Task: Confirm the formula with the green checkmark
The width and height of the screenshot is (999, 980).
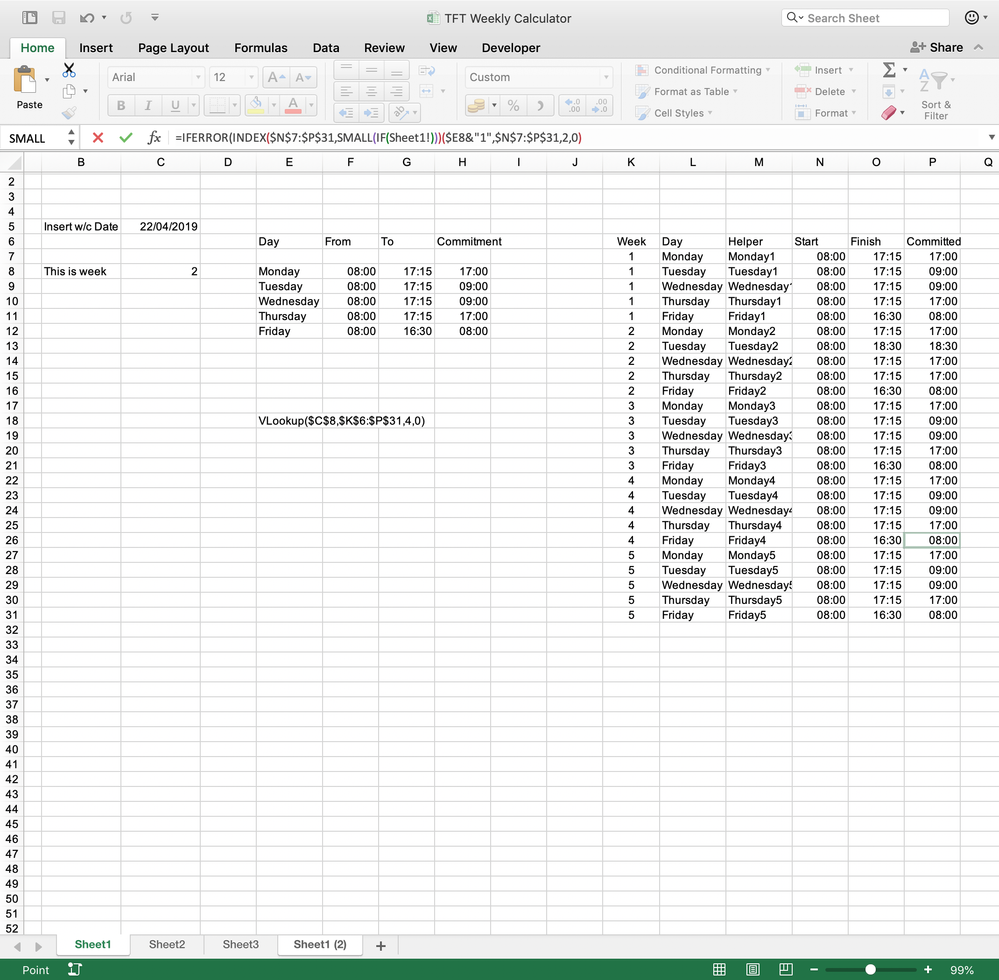Action: [x=124, y=138]
